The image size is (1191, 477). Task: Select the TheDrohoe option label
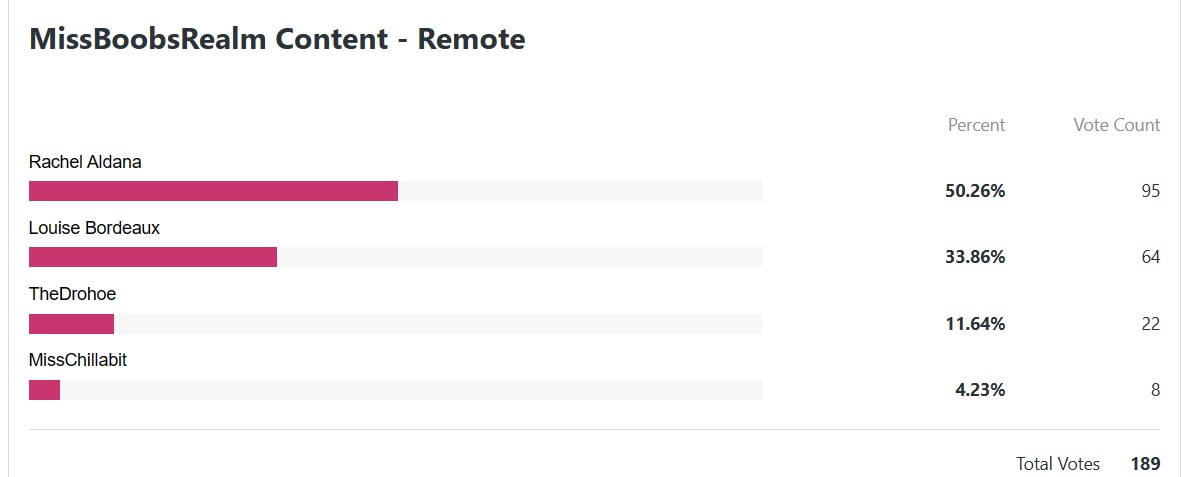pyautogui.click(x=72, y=294)
